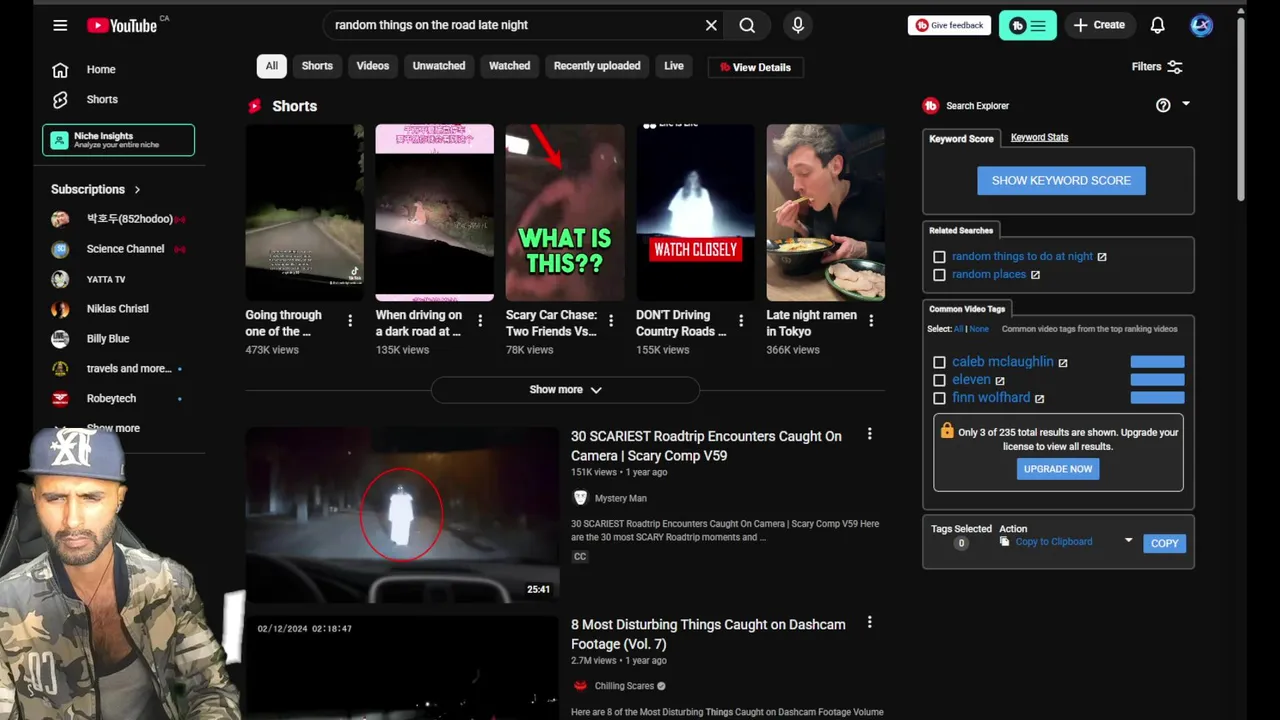Switch to the Keyword Stats tab
The width and height of the screenshot is (1280, 720).
1039,138
